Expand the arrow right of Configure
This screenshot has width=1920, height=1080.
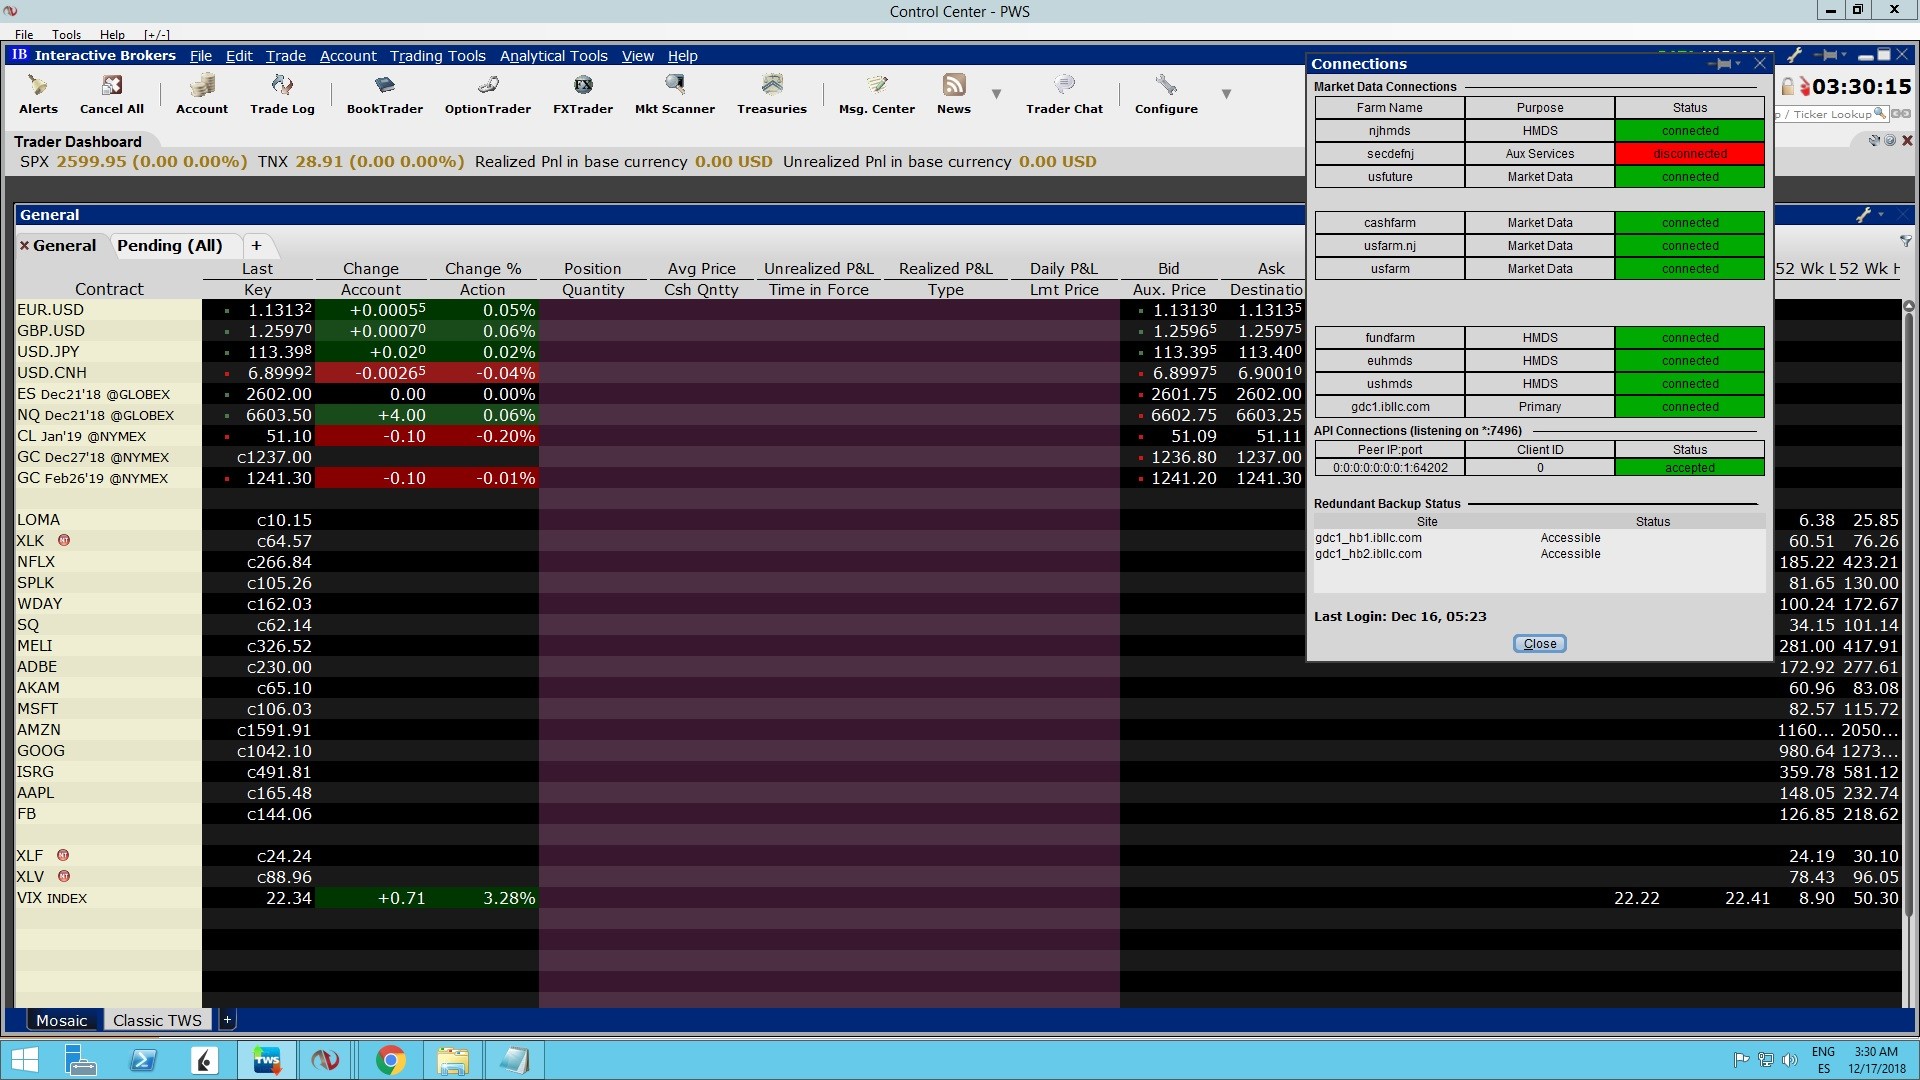coord(1226,94)
